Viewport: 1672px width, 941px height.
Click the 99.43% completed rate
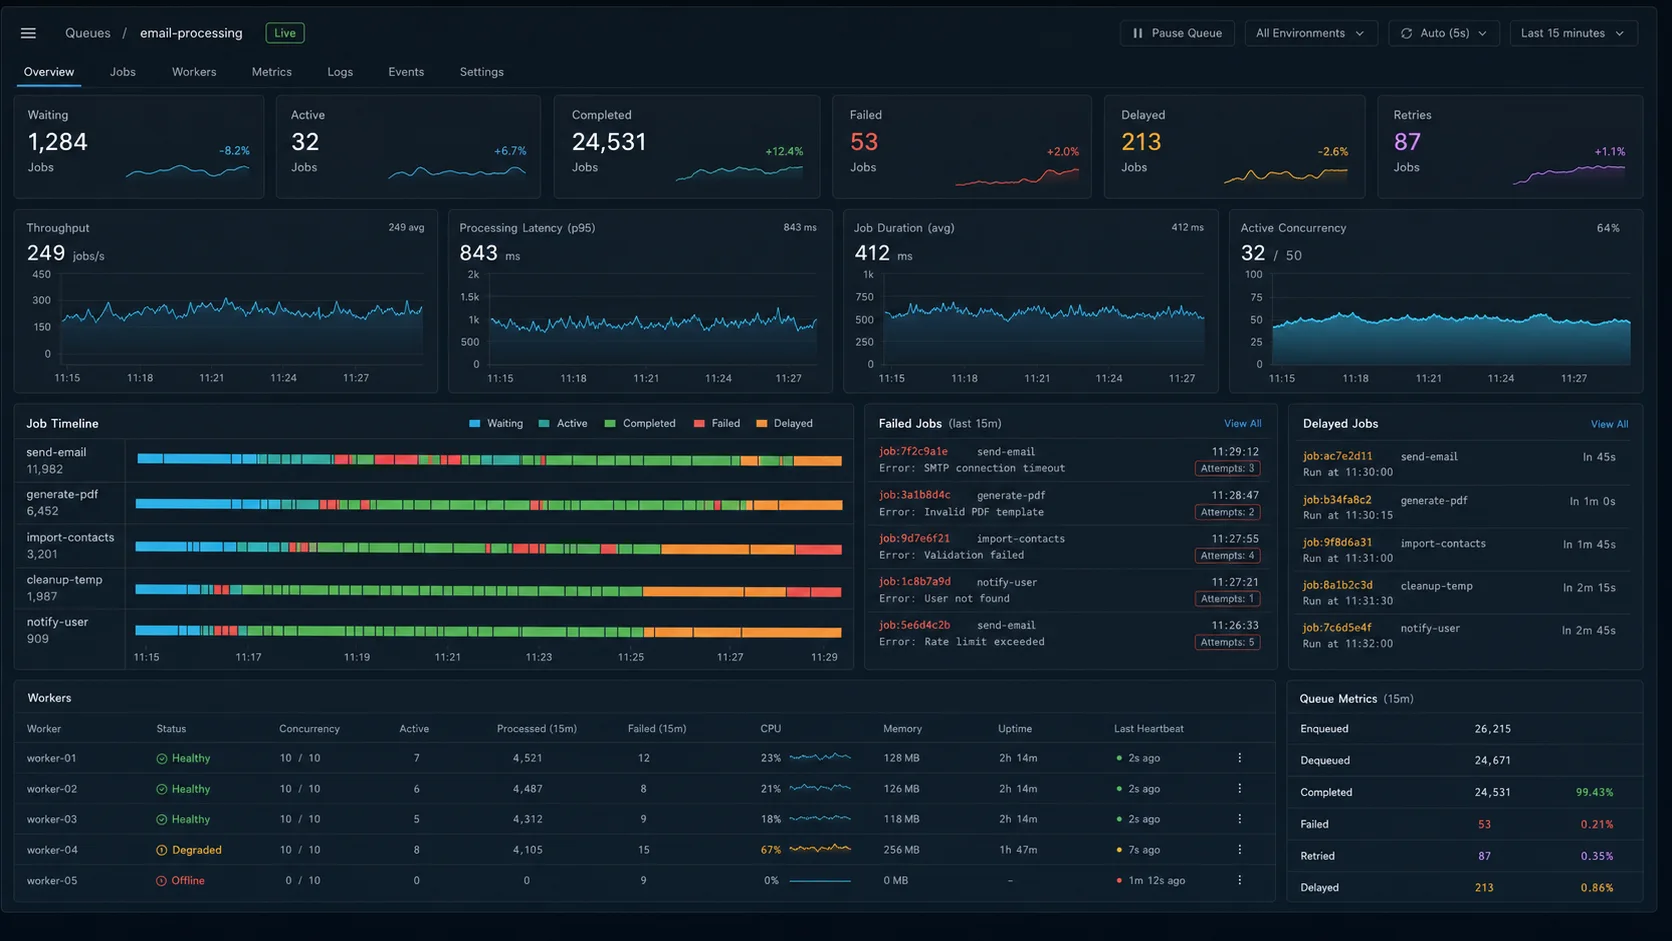coord(1594,792)
